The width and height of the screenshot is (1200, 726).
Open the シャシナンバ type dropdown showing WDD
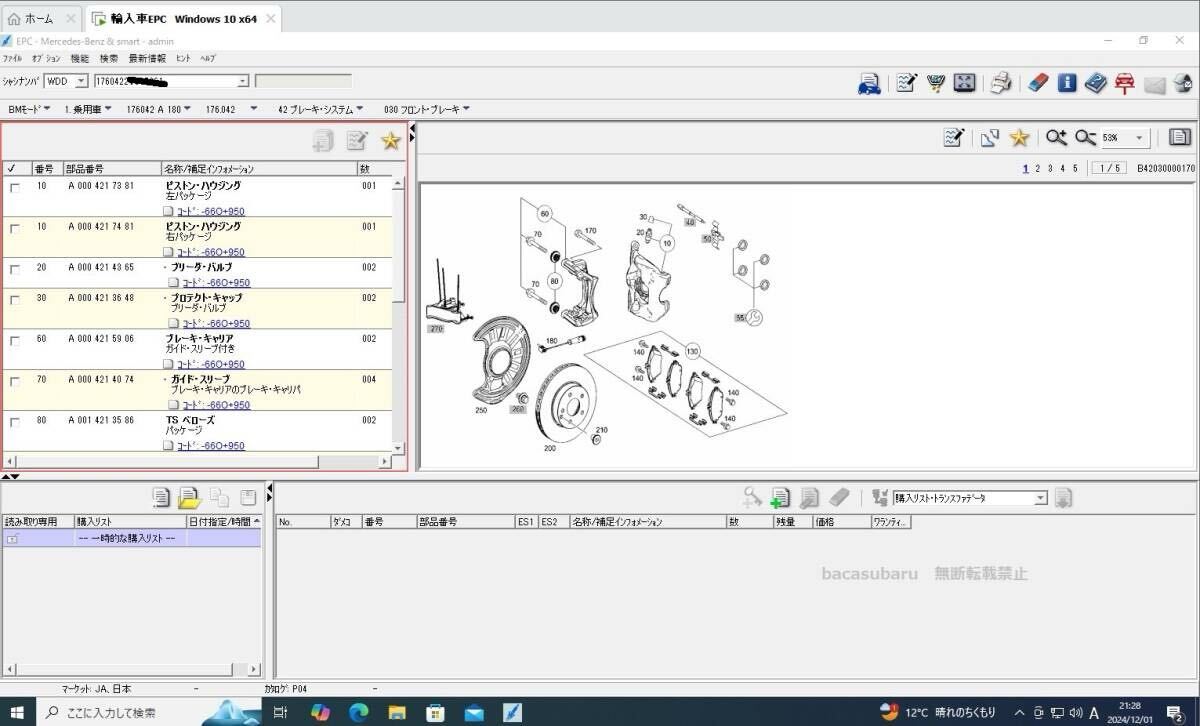coord(79,81)
